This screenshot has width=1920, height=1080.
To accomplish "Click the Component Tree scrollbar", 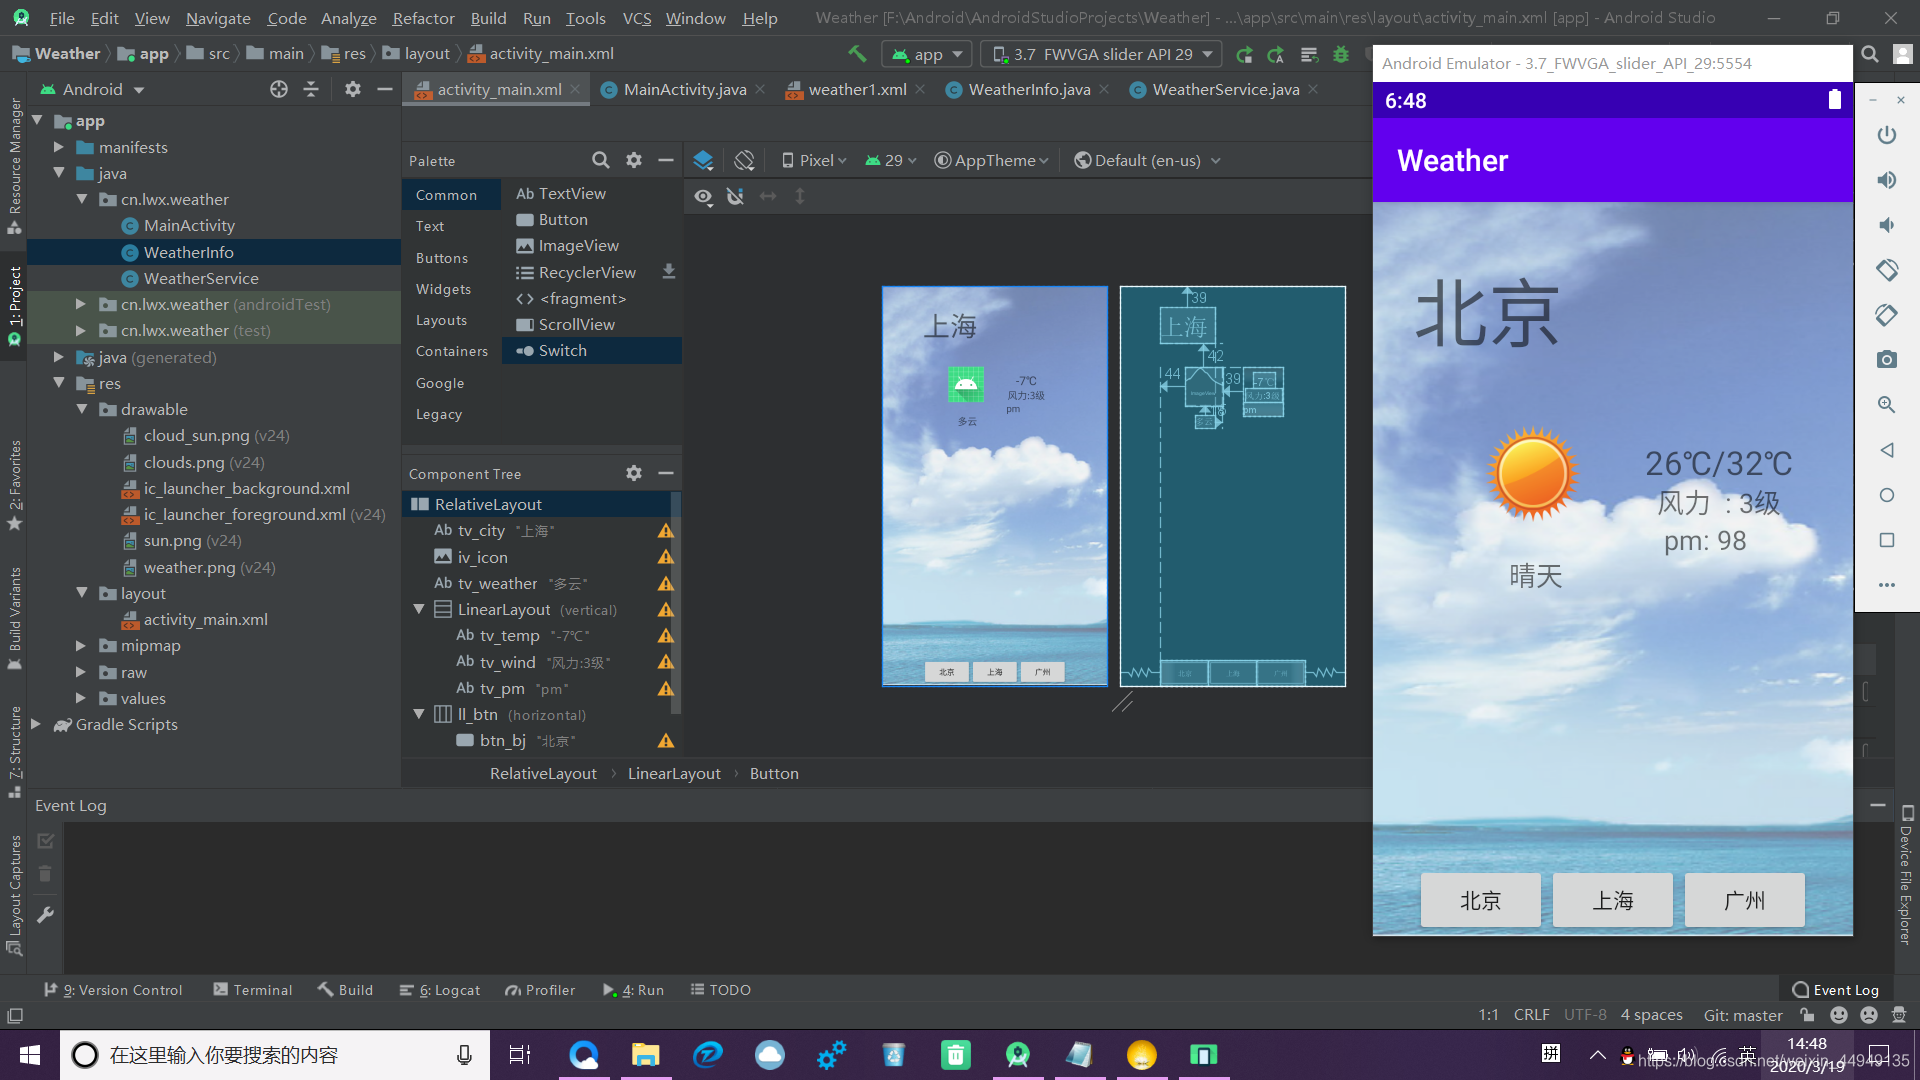I will [x=676, y=600].
